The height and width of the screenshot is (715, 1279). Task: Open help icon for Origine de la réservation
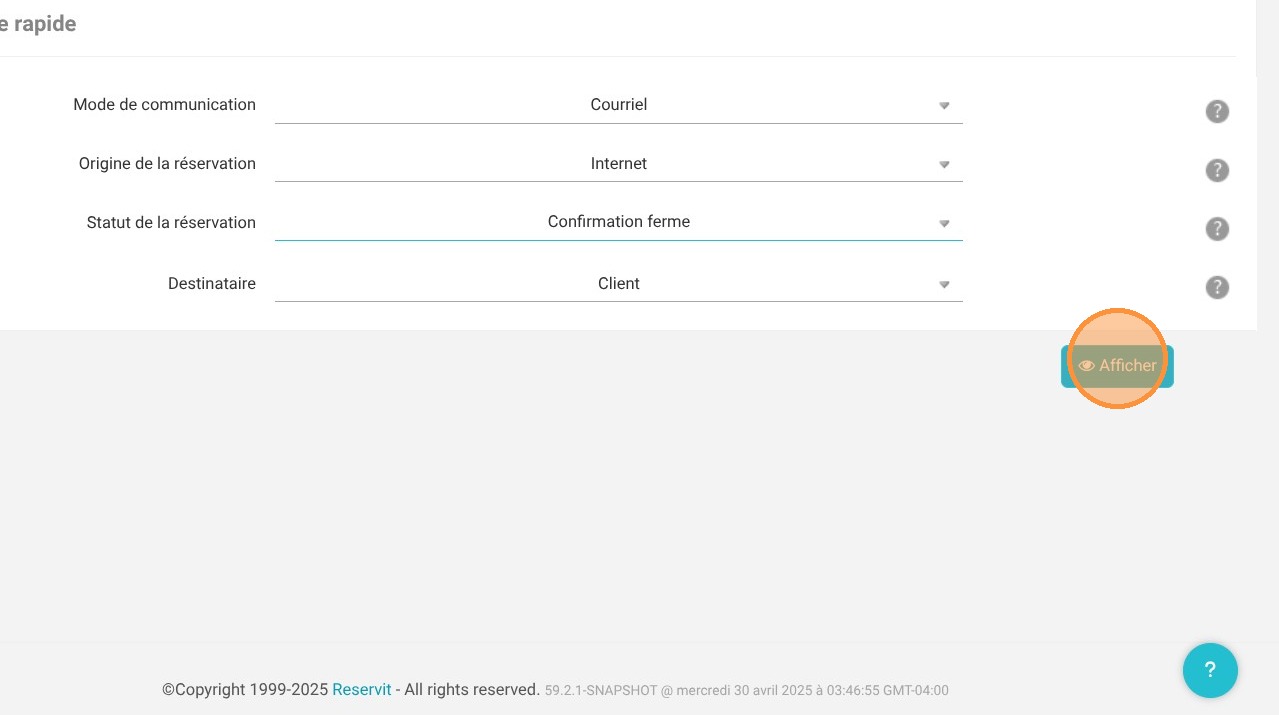click(x=1216, y=170)
